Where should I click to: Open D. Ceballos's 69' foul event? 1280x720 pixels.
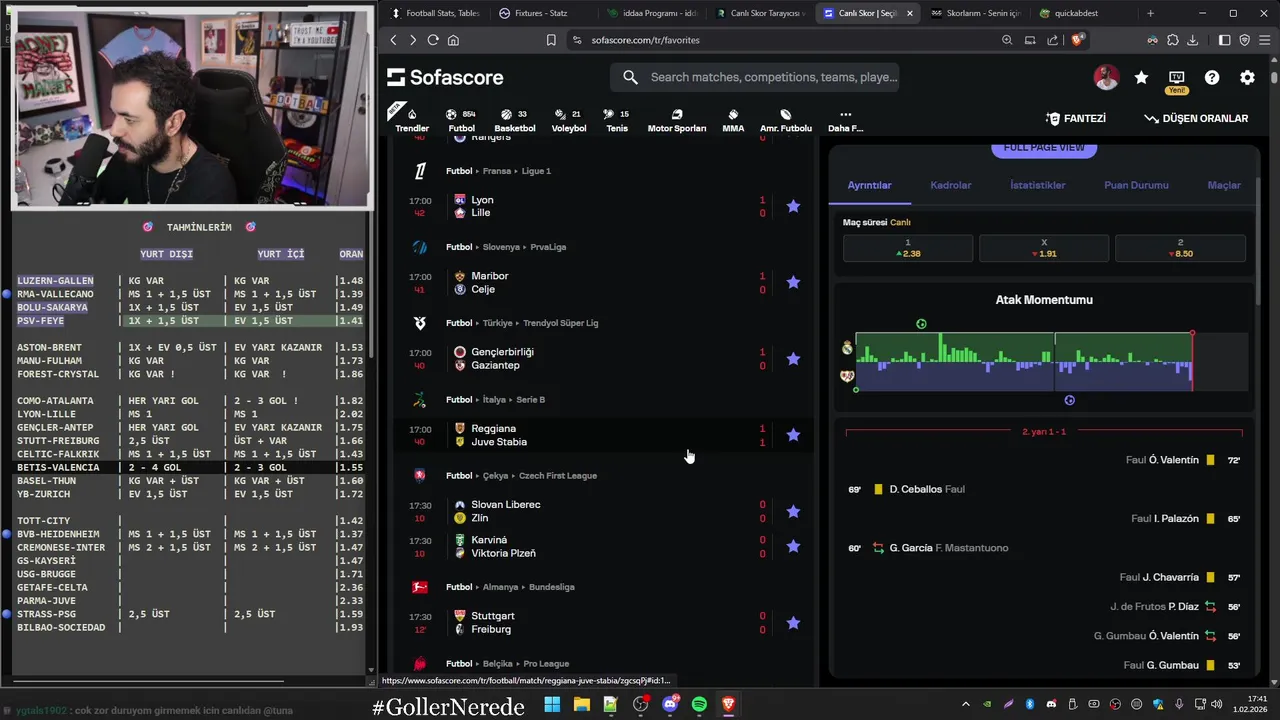point(906,489)
